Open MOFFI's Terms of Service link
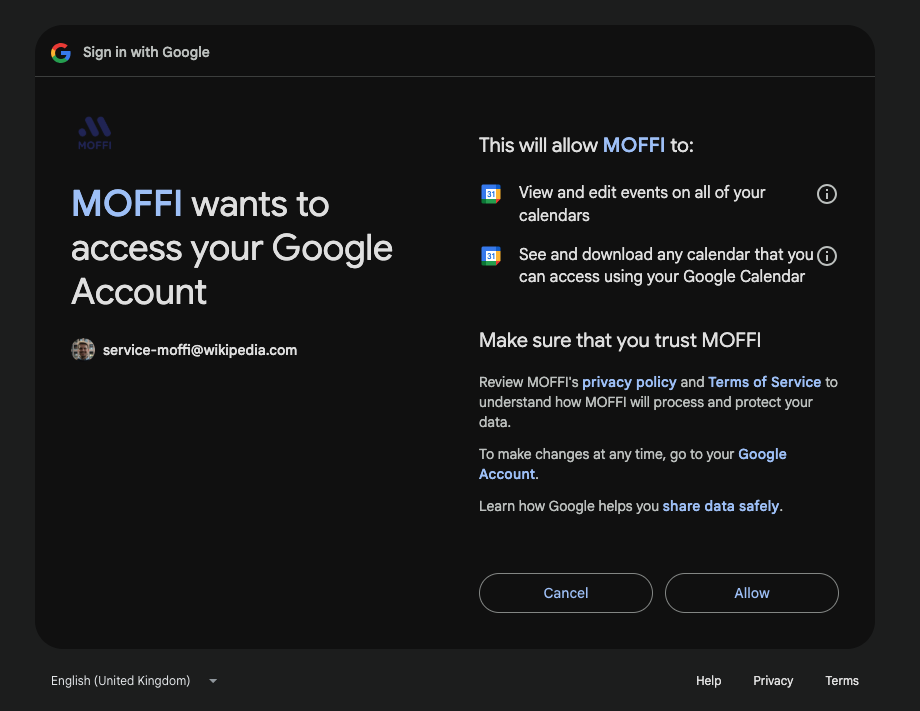Viewport: 920px width, 711px height. coord(765,382)
